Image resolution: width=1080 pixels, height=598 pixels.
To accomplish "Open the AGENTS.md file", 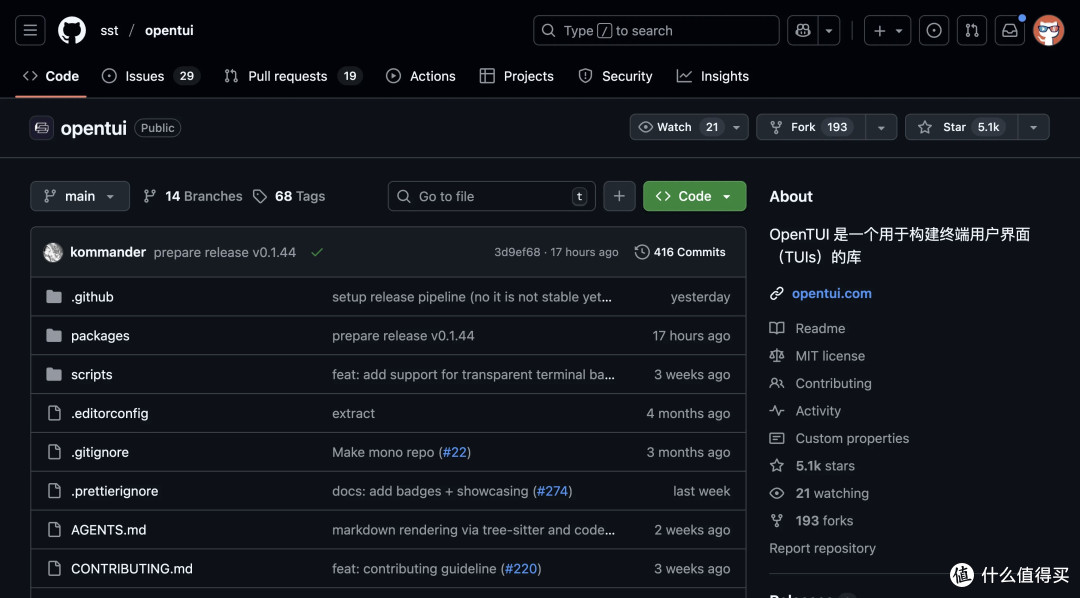I will click(x=109, y=530).
